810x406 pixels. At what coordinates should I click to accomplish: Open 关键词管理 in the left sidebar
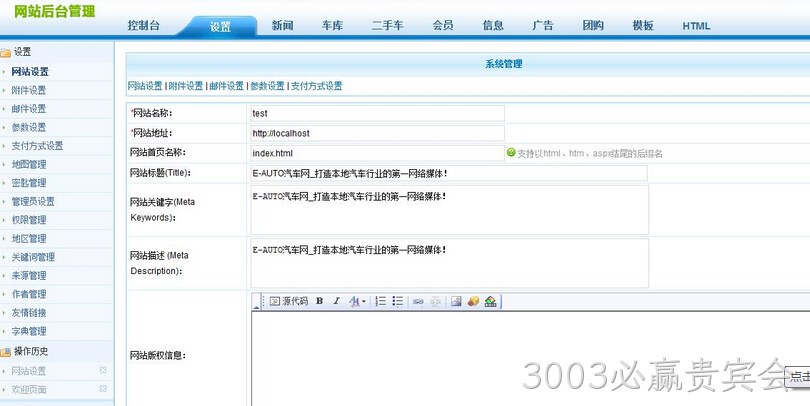tap(33, 257)
